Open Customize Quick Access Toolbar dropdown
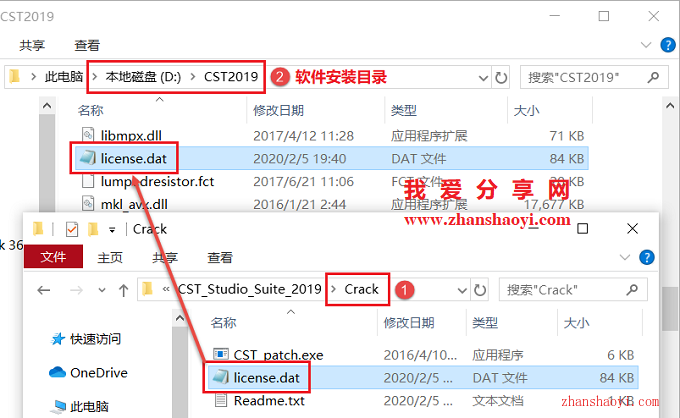The width and height of the screenshot is (680, 418). [112, 230]
